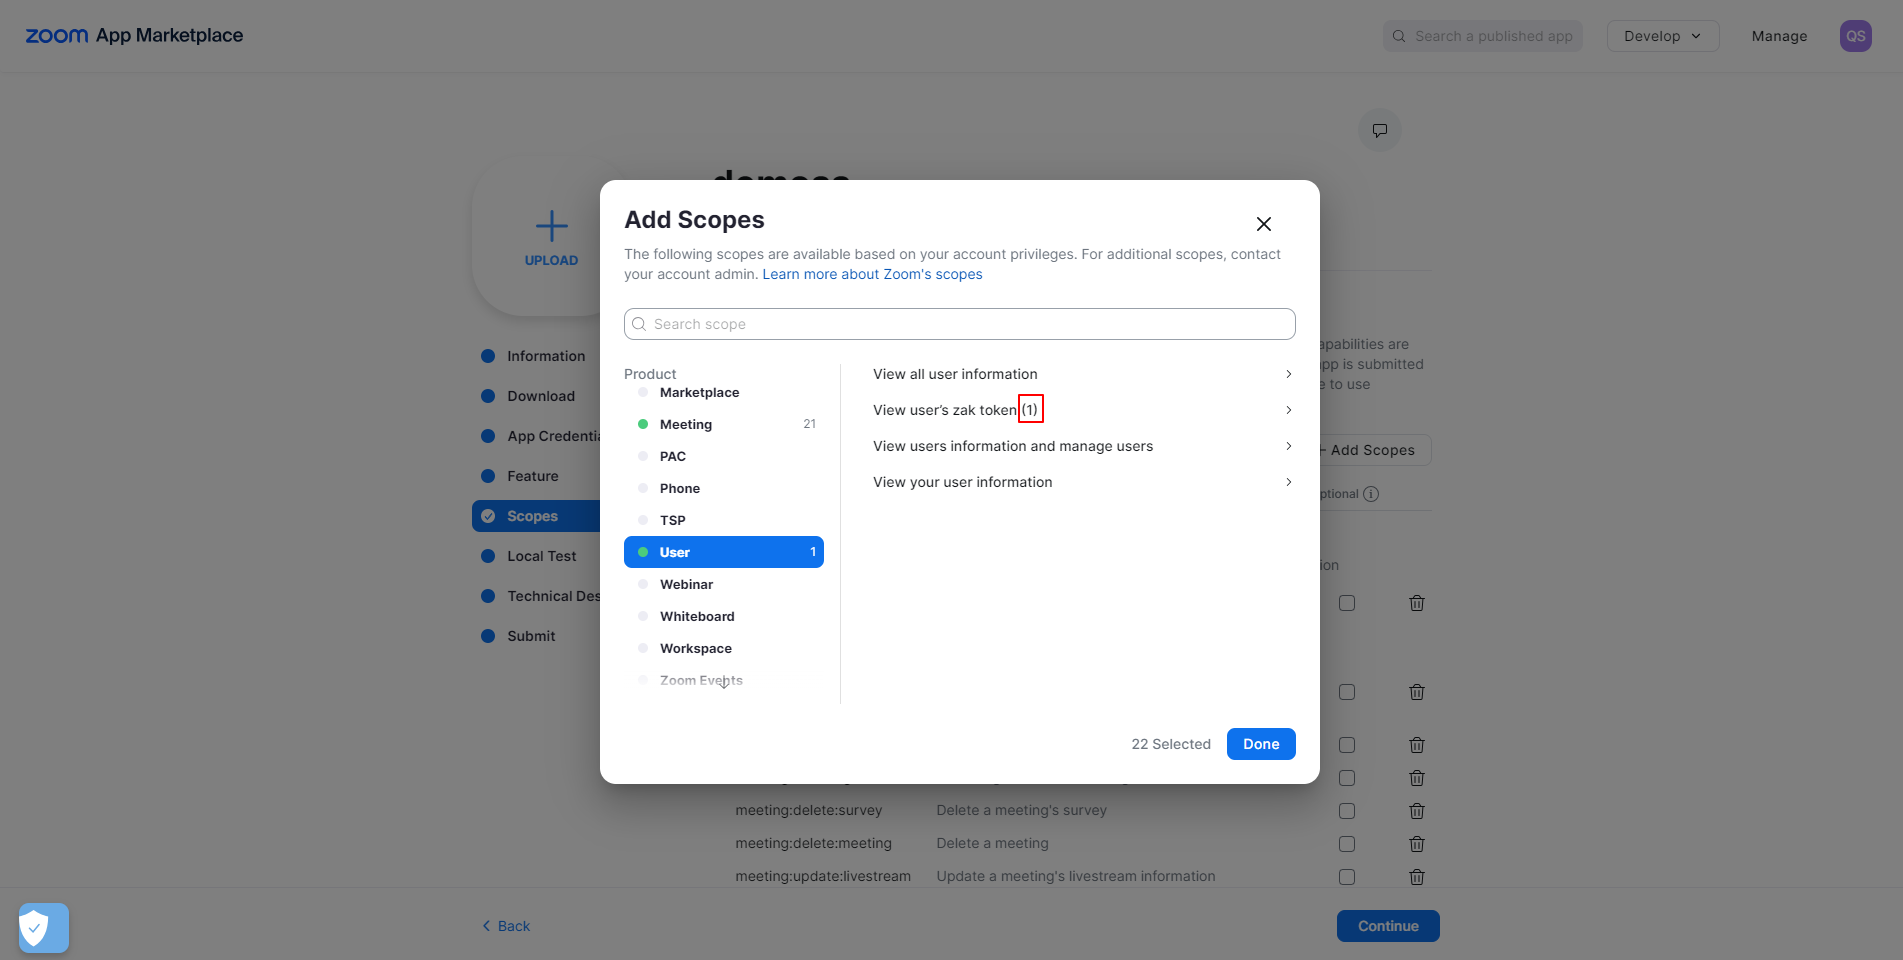Click trash icon for meeting:delete:survey scope
Screen dimensions: 1903x960
click(x=1416, y=811)
